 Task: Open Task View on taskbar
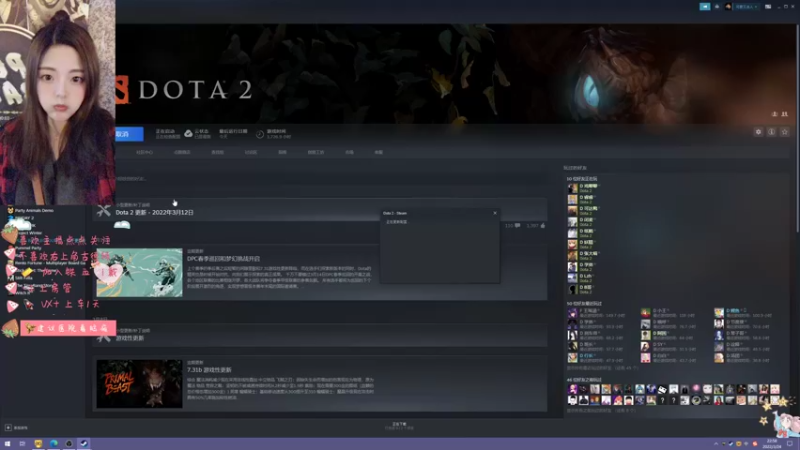(22, 444)
